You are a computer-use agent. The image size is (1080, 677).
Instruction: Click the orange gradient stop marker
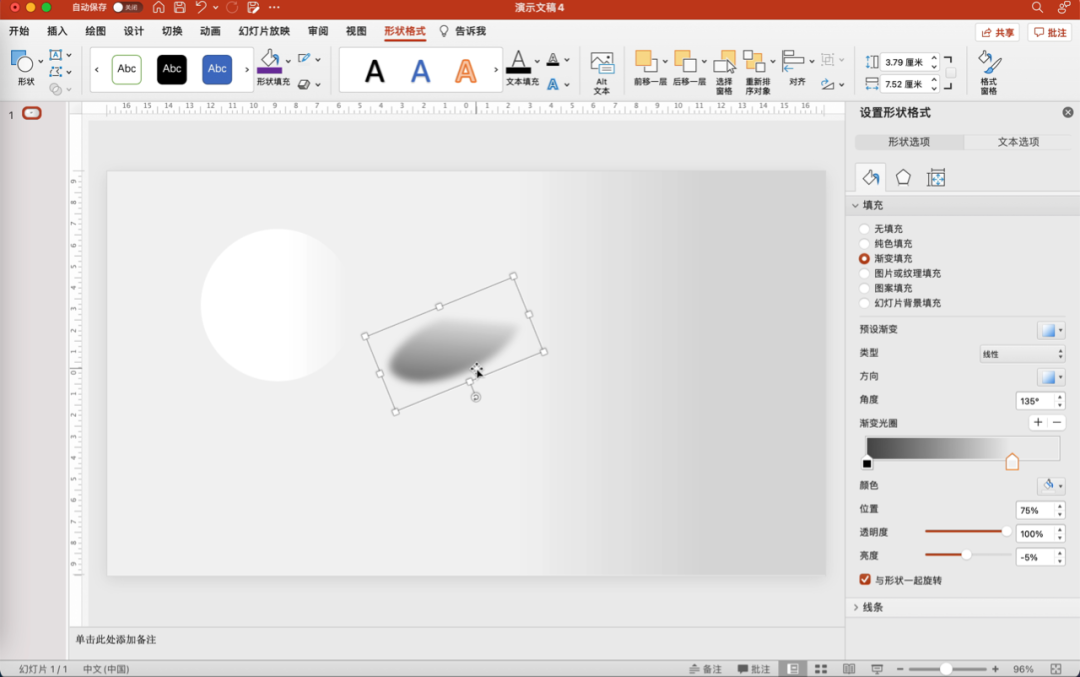tap(1012, 461)
